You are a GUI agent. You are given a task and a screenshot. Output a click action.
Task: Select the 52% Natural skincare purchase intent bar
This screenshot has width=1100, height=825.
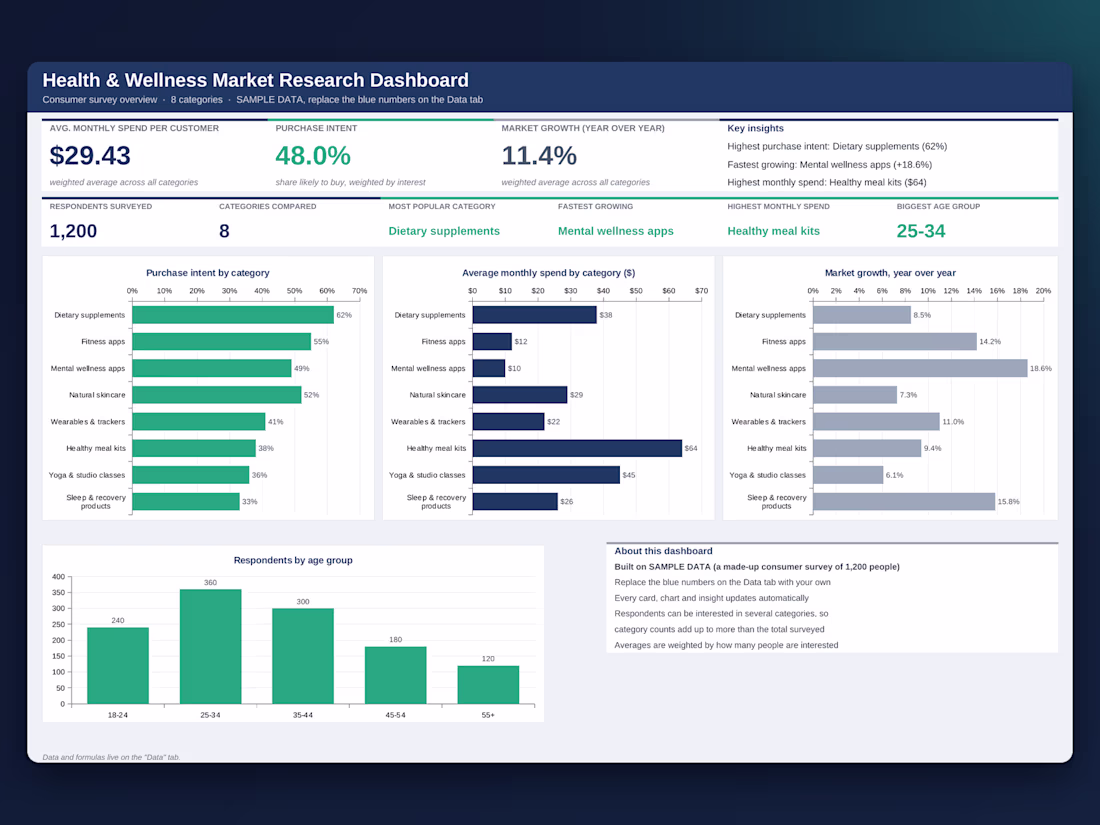tap(217, 395)
